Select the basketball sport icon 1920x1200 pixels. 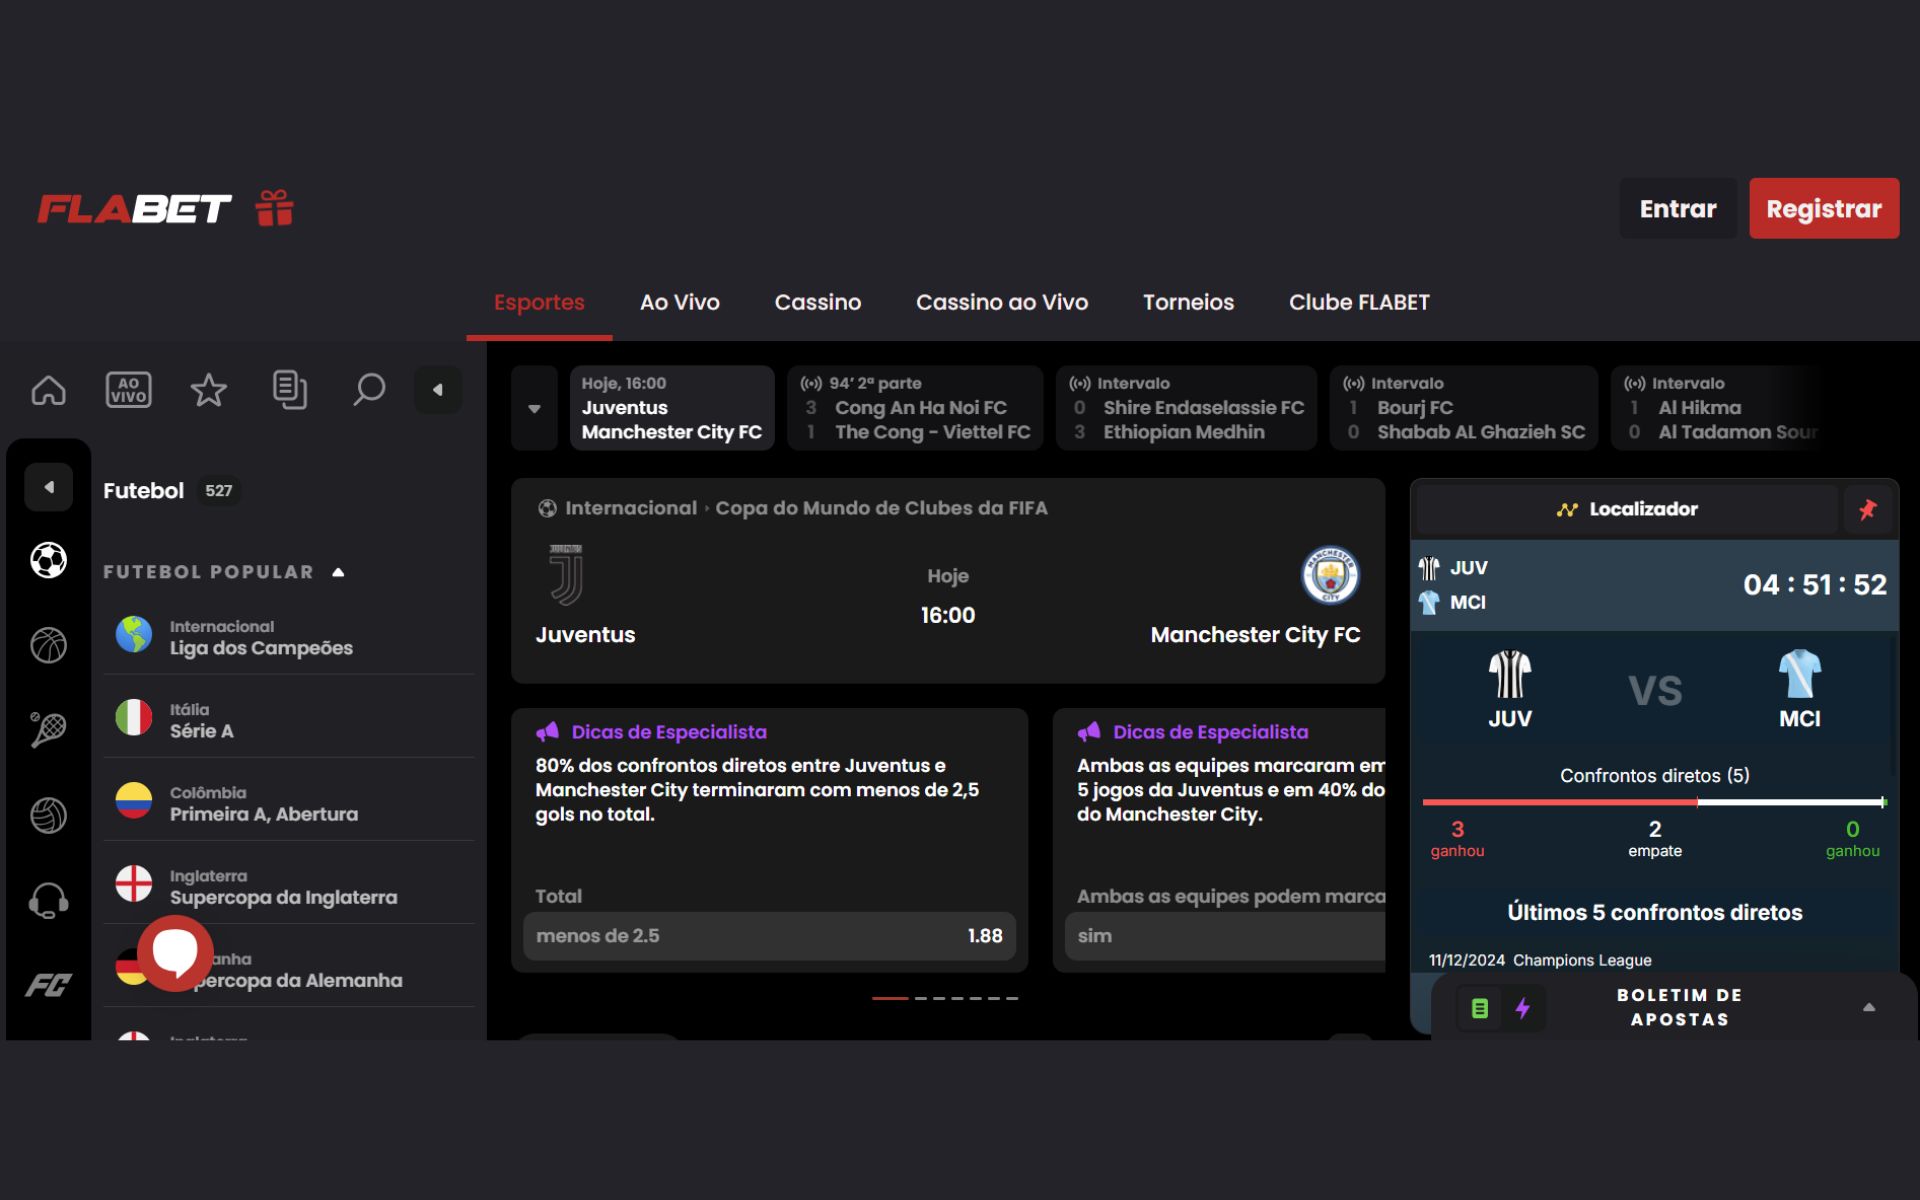[x=48, y=646]
